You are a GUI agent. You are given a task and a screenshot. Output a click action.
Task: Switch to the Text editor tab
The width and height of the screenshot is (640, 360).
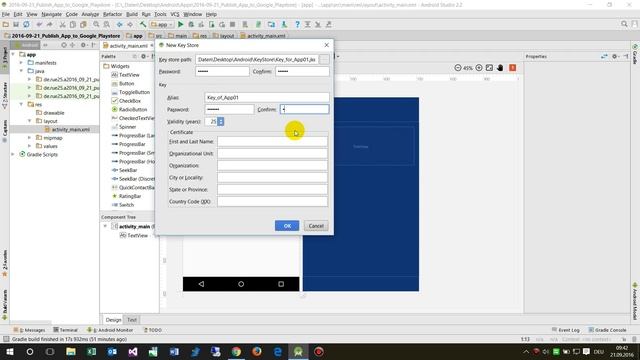click(x=132, y=320)
